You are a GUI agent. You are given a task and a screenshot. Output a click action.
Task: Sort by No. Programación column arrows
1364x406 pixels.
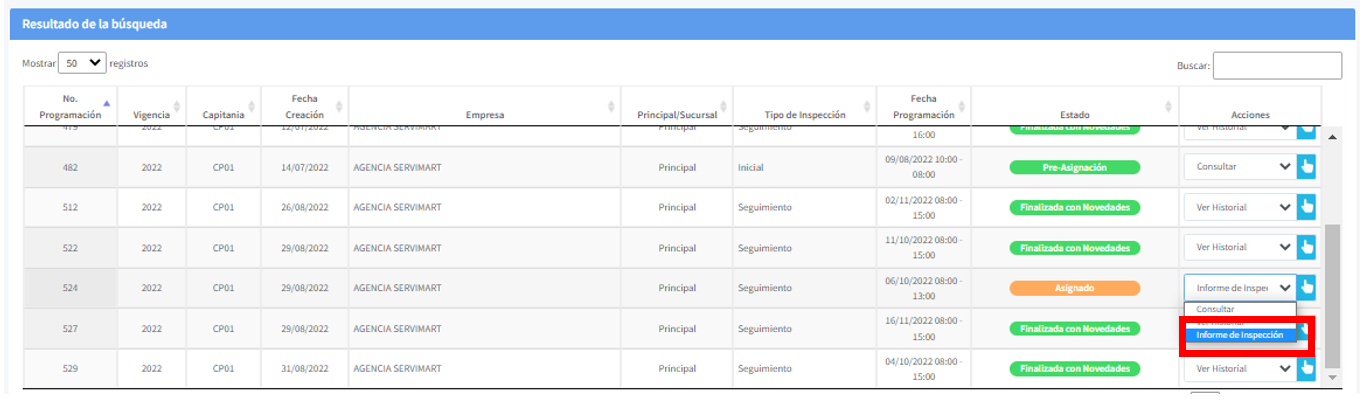point(106,107)
